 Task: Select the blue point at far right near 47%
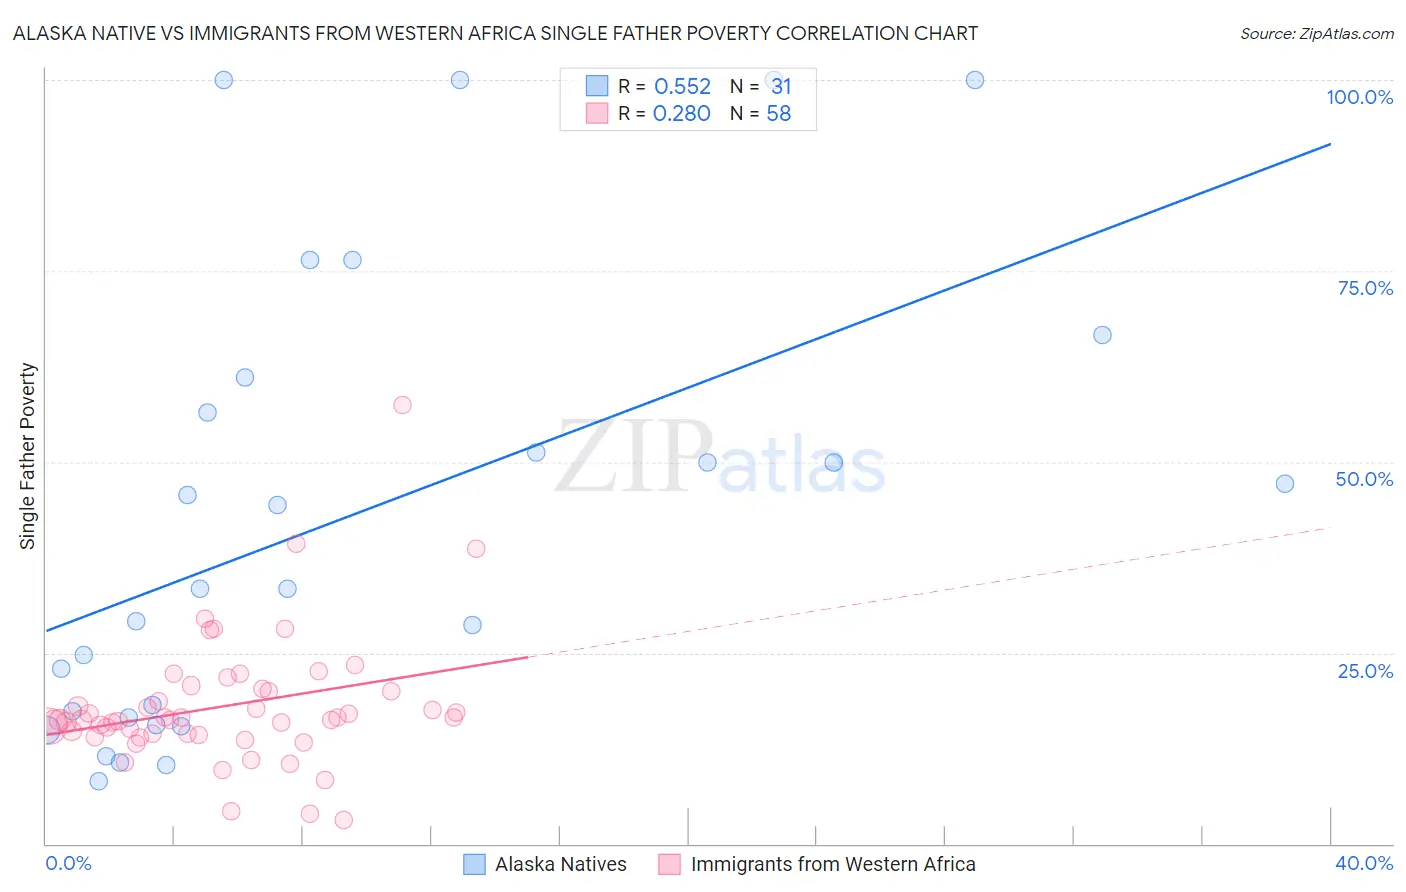pos(1285,484)
